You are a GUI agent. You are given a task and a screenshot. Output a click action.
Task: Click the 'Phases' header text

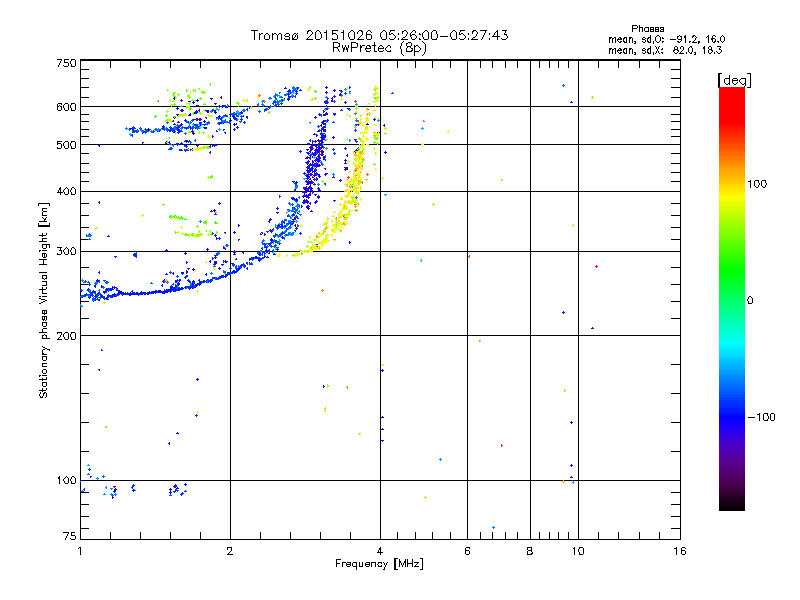(647, 29)
